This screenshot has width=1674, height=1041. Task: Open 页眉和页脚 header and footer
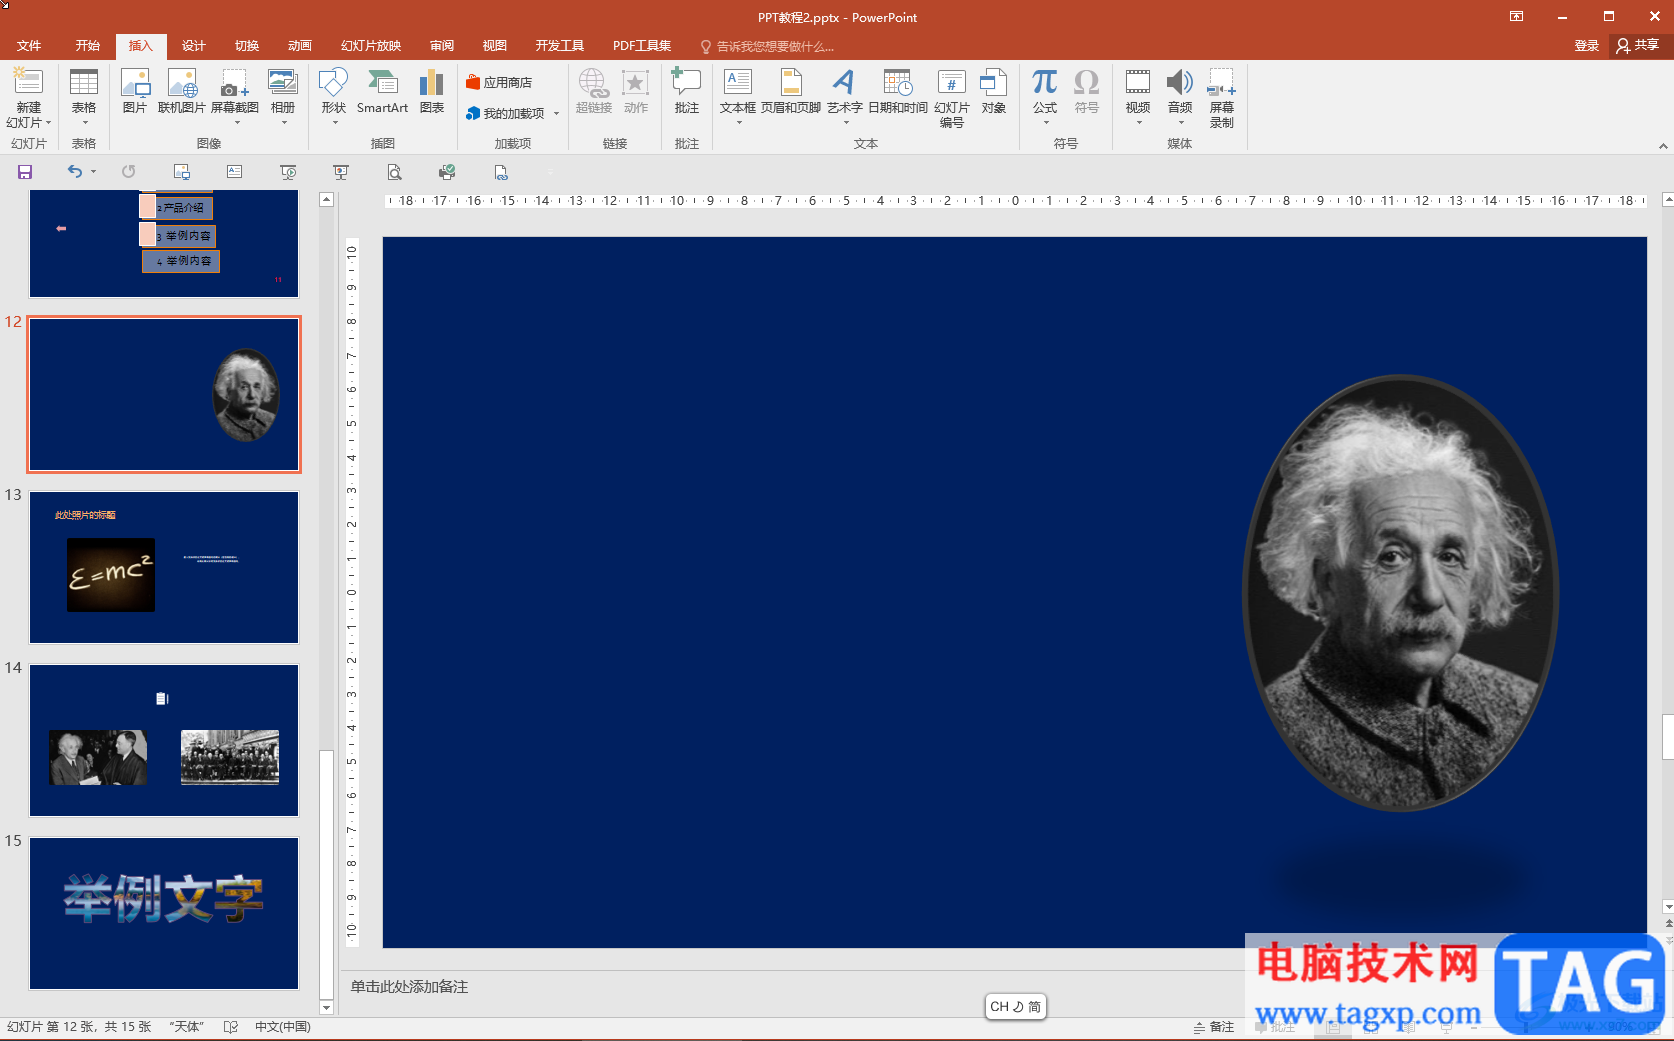pyautogui.click(x=791, y=92)
